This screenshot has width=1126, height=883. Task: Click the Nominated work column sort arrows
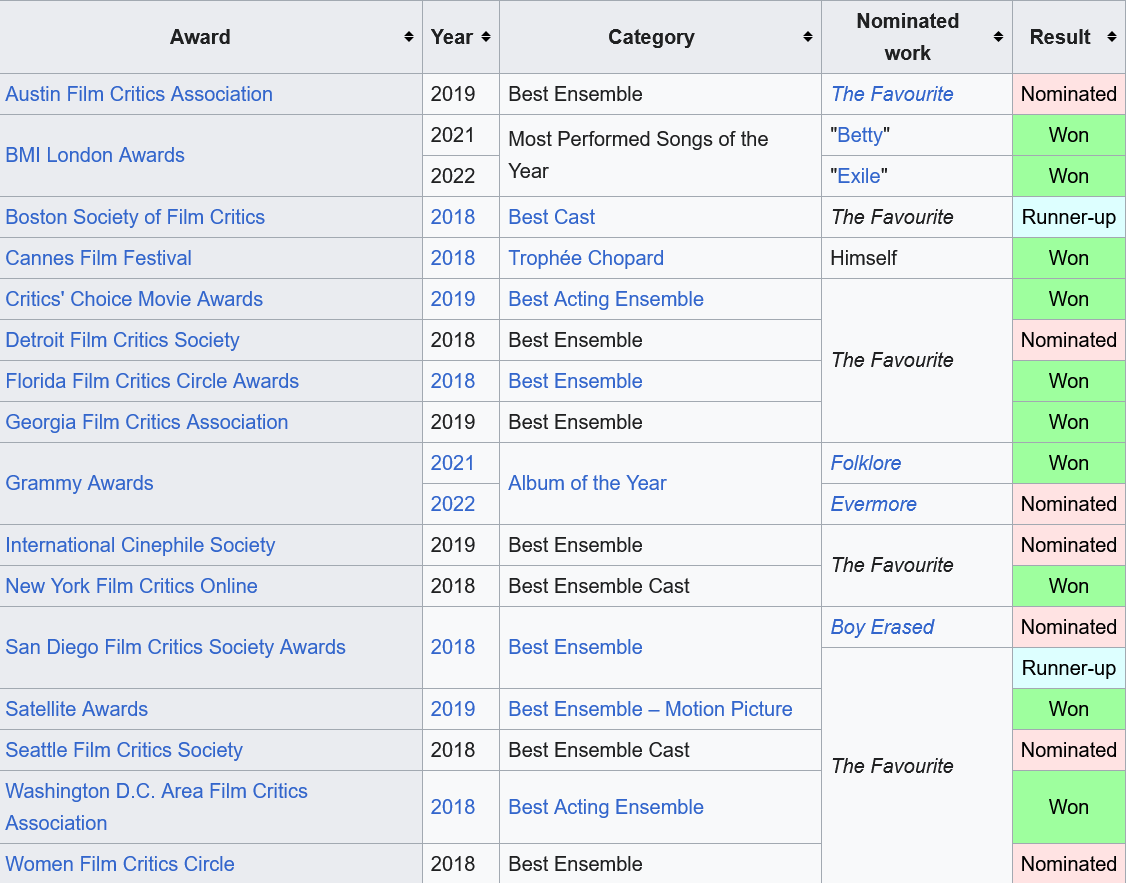pyautogui.click(x=998, y=37)
